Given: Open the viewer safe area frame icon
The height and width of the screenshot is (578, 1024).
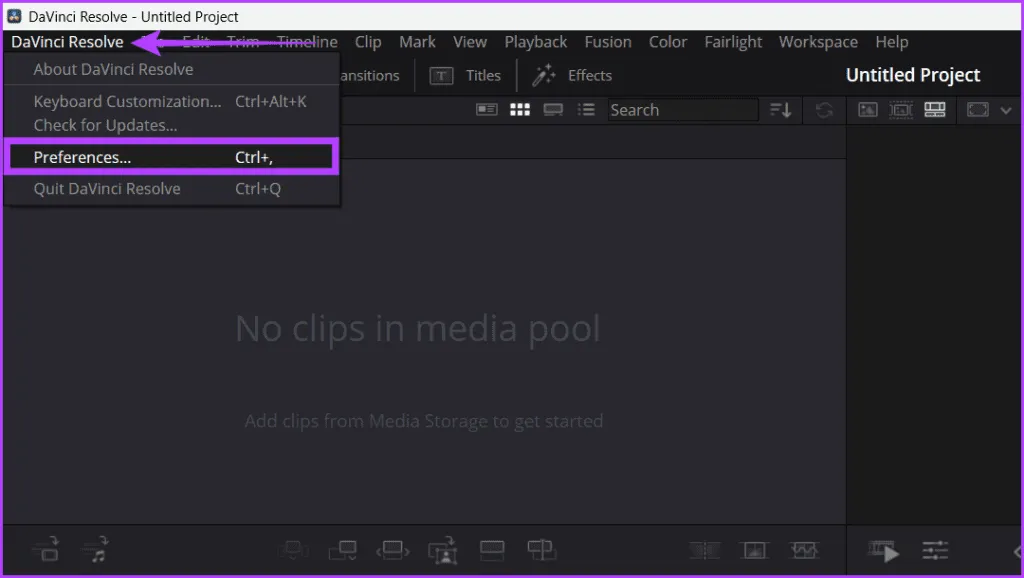Looking at the screenshot, I should click(x=977, y=110).
